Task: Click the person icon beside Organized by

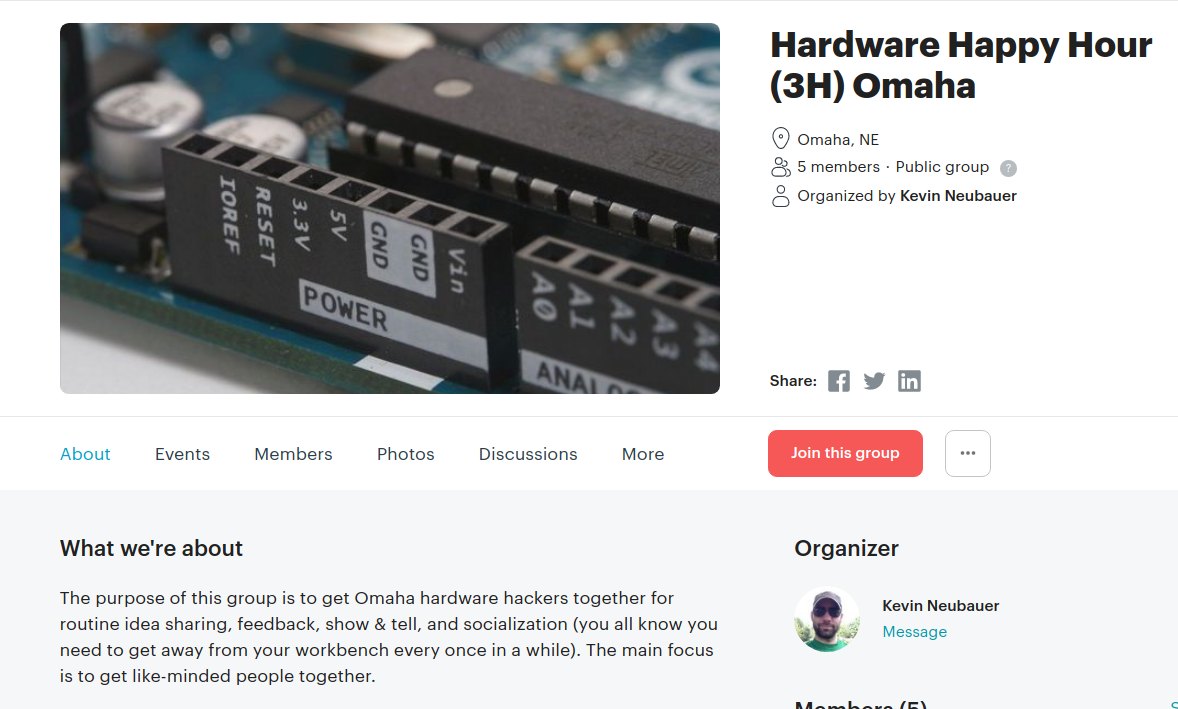Action: click(x=781, y=196)
